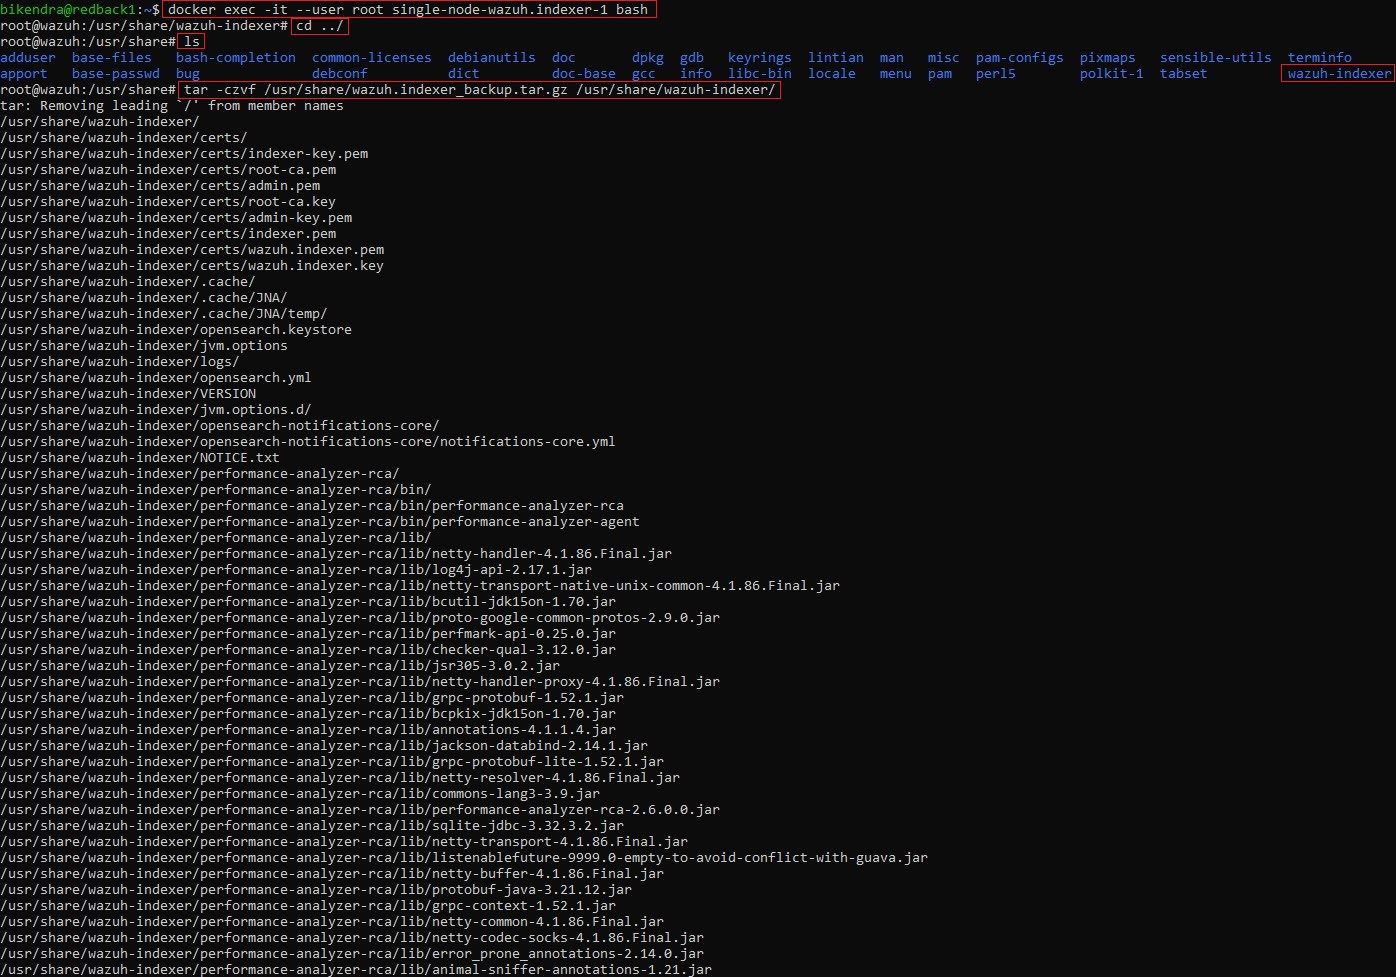Click the 'certs/root-ca.key' output line

pos(168,201)
